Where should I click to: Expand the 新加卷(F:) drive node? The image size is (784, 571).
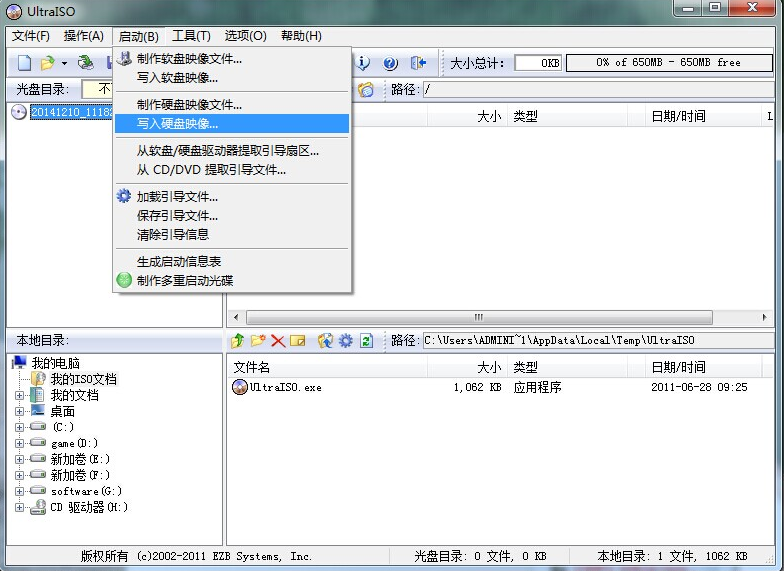pos(20,476)
